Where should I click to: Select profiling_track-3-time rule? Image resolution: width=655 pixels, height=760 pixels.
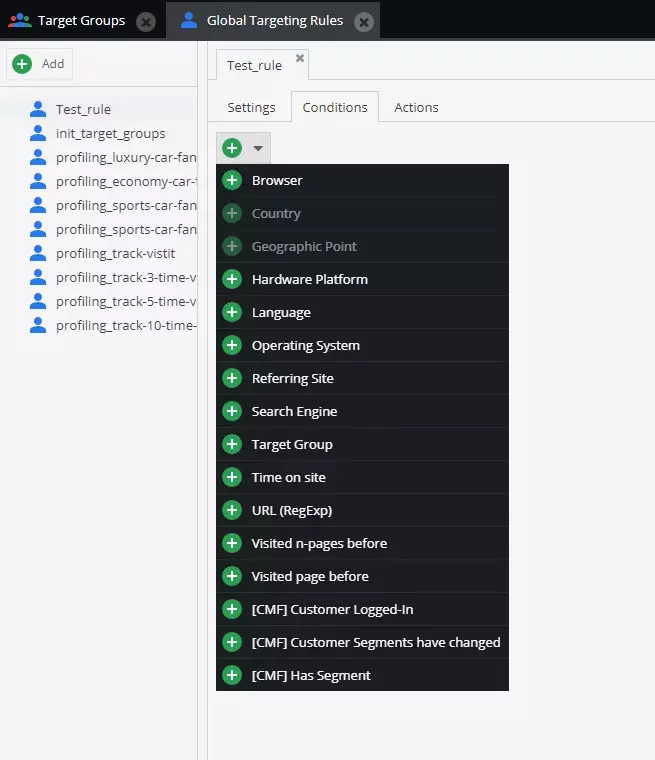pos(98,277)
